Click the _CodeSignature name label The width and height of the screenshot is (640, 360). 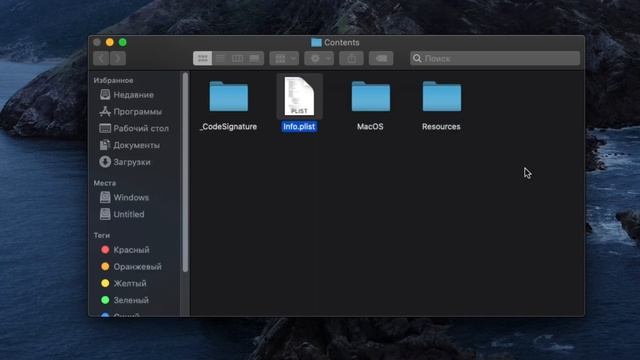[229, 127]
